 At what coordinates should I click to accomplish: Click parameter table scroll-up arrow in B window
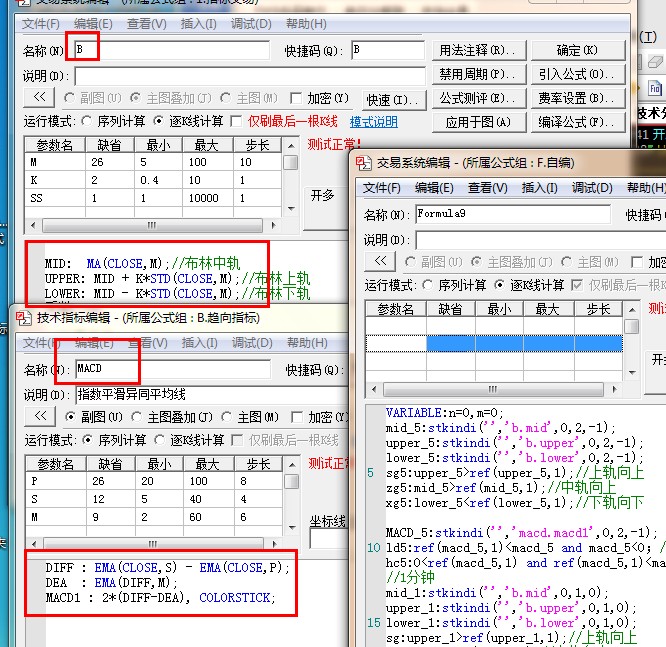tap(291, 146)
